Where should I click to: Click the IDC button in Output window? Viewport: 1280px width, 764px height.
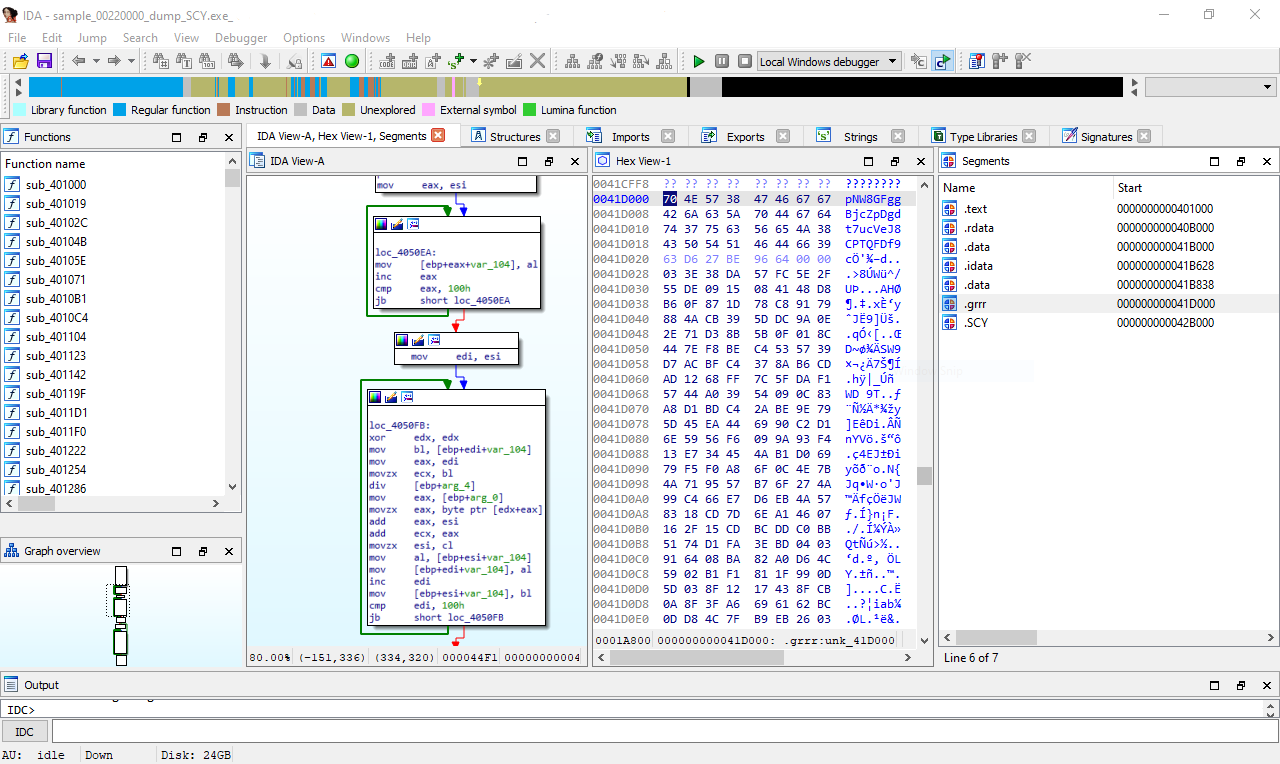23,731
